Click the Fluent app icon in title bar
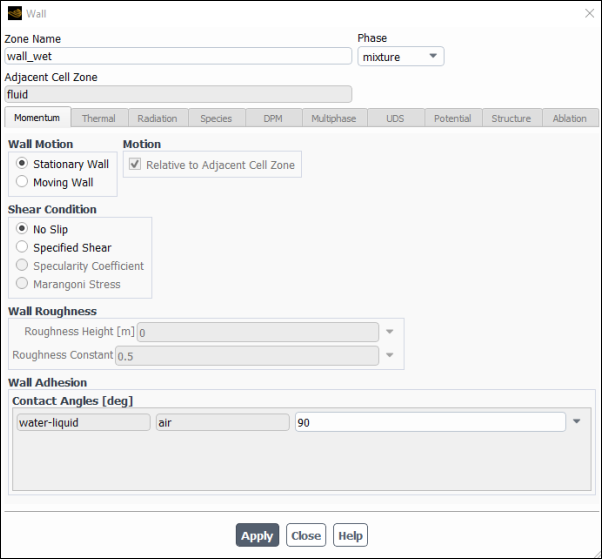The width and height of the screenshot is (602, 559). (x=15, y=13)
